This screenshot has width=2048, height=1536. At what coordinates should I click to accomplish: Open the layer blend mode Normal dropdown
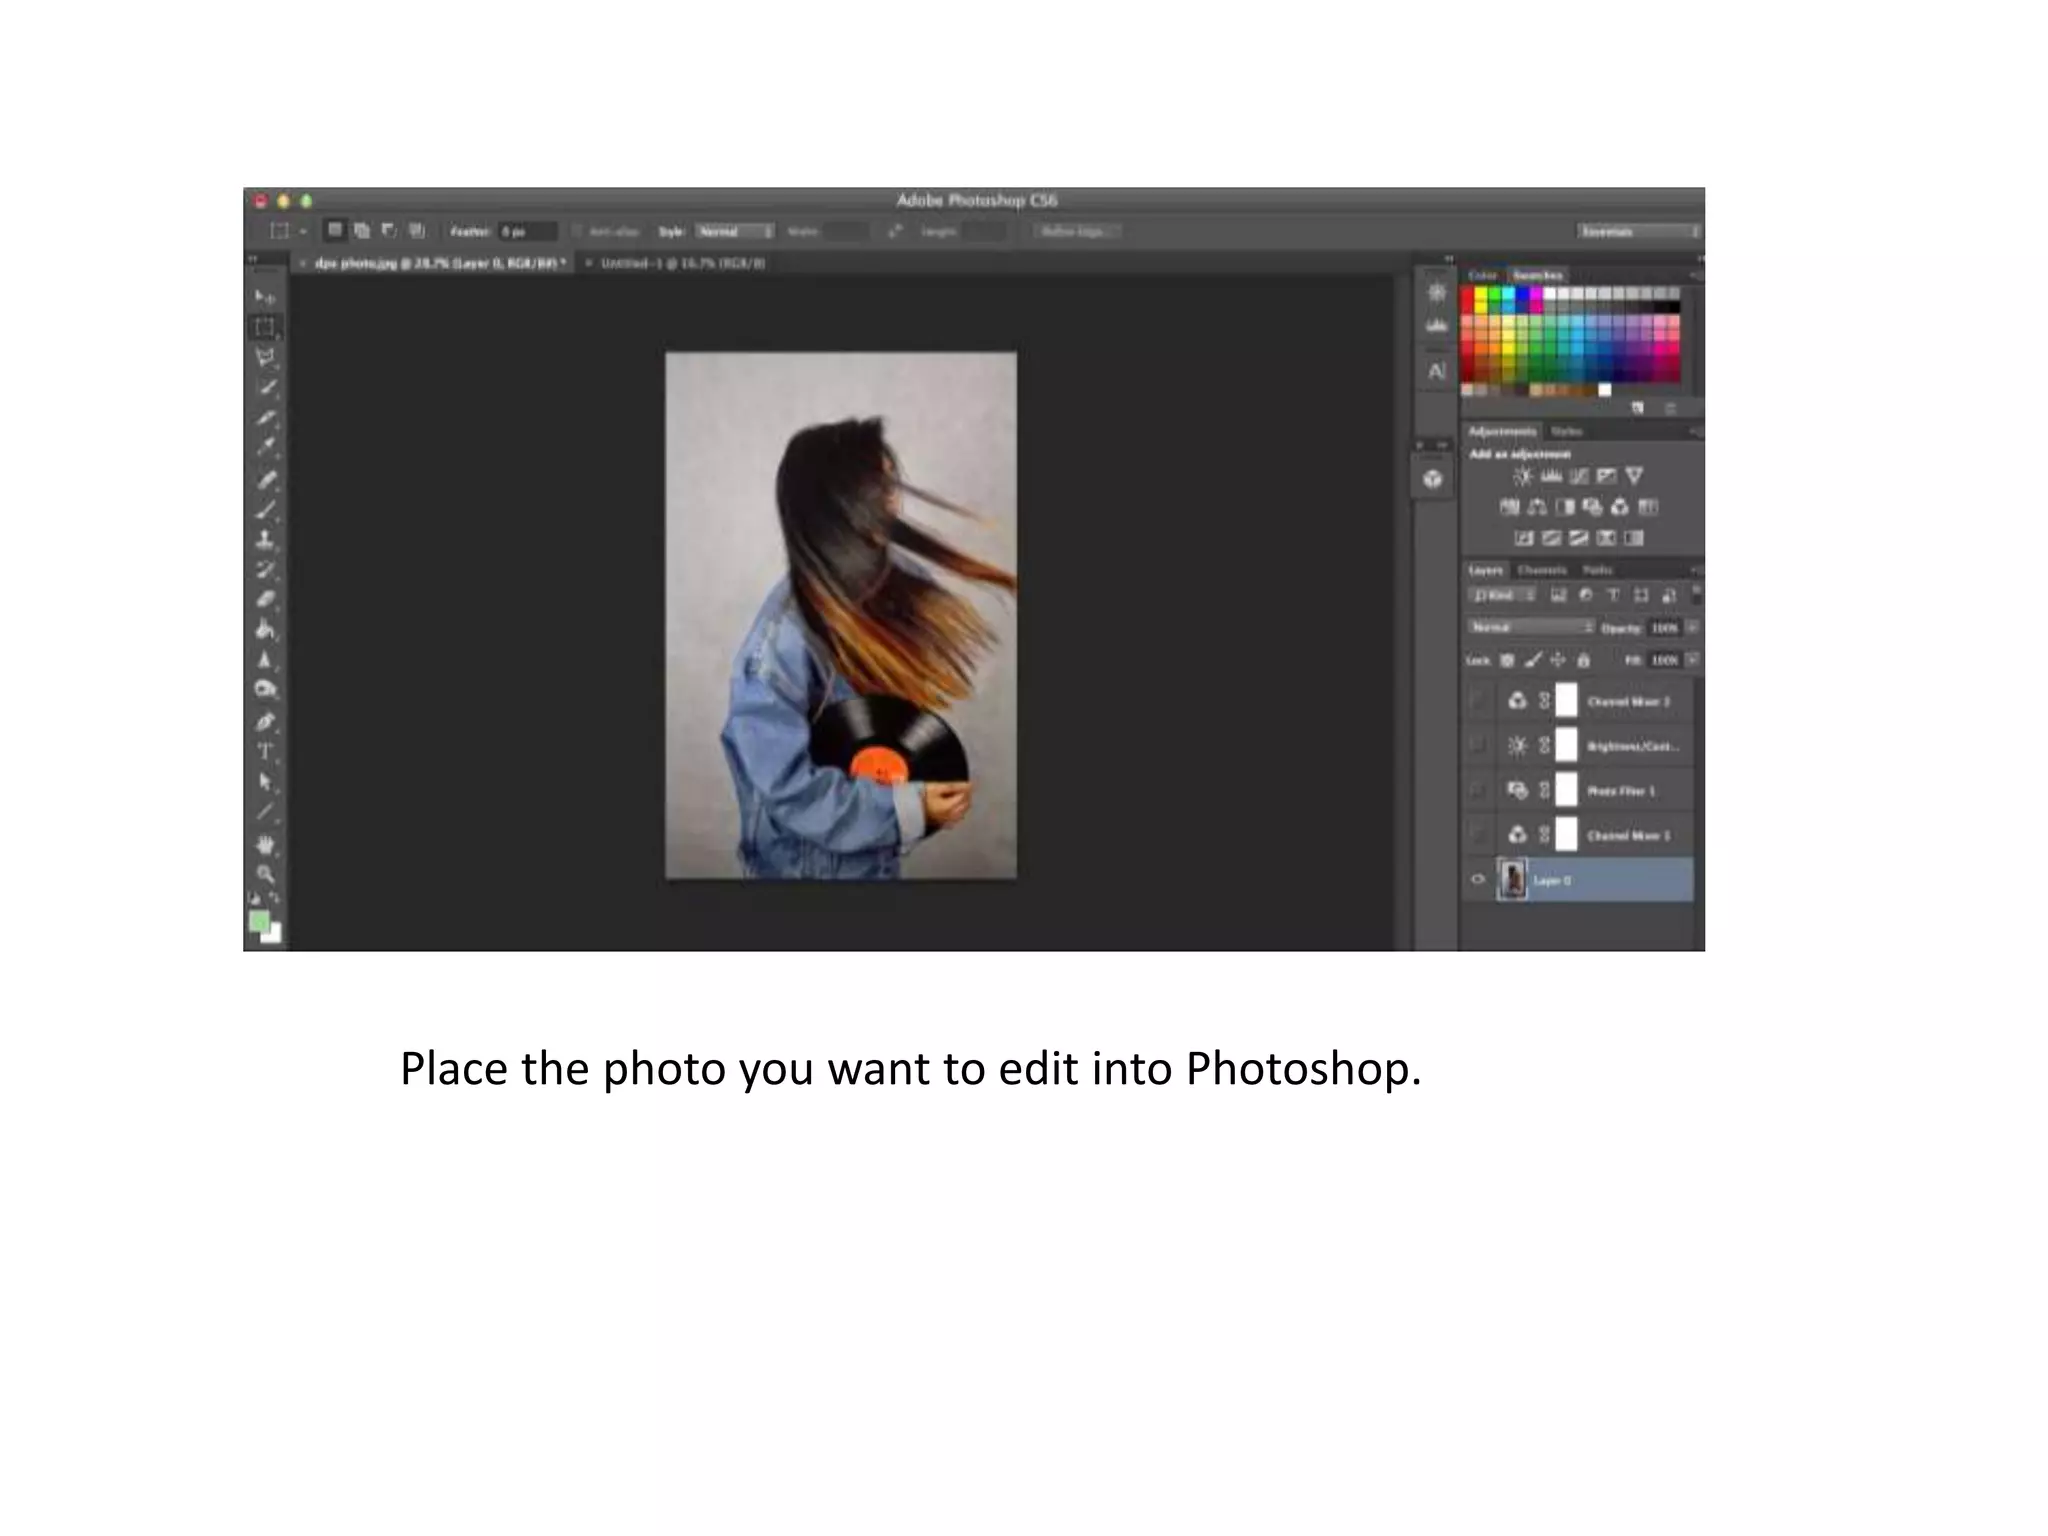pyautogui.click(x=1530, y=628)
